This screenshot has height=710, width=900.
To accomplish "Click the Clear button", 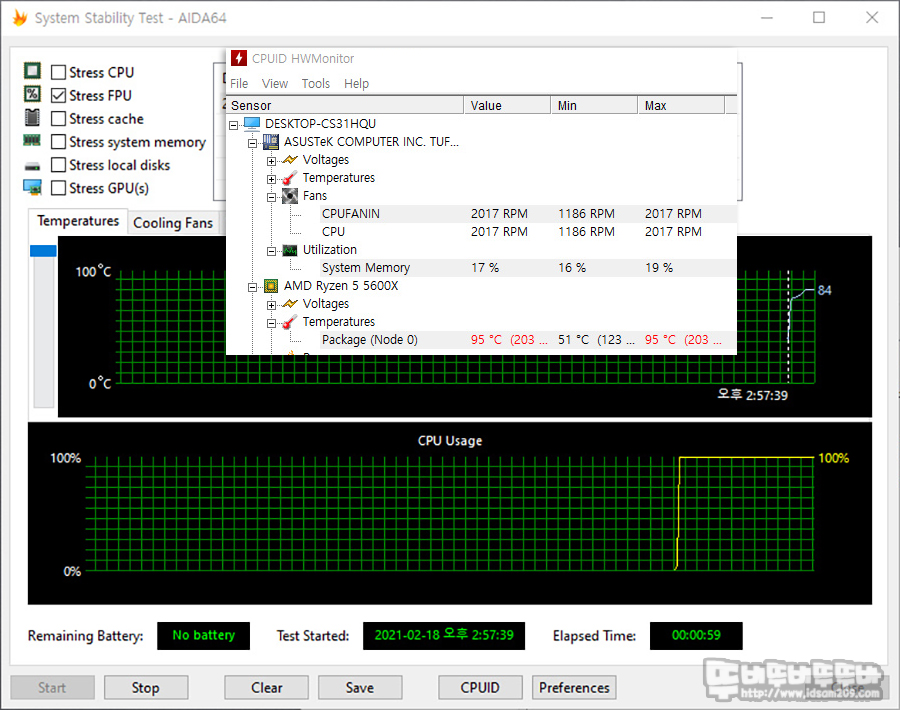I will click(x=266, y=687).
